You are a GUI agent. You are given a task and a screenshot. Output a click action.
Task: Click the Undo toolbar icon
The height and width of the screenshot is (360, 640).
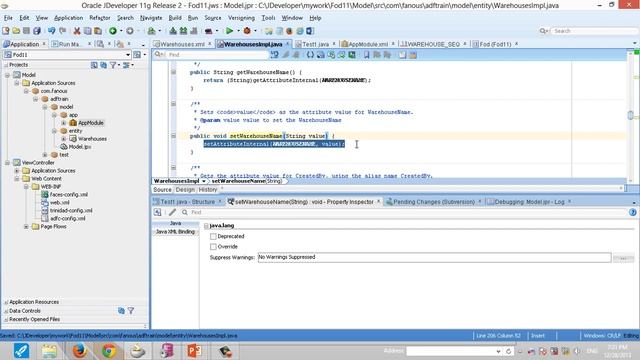click(51, 31)
